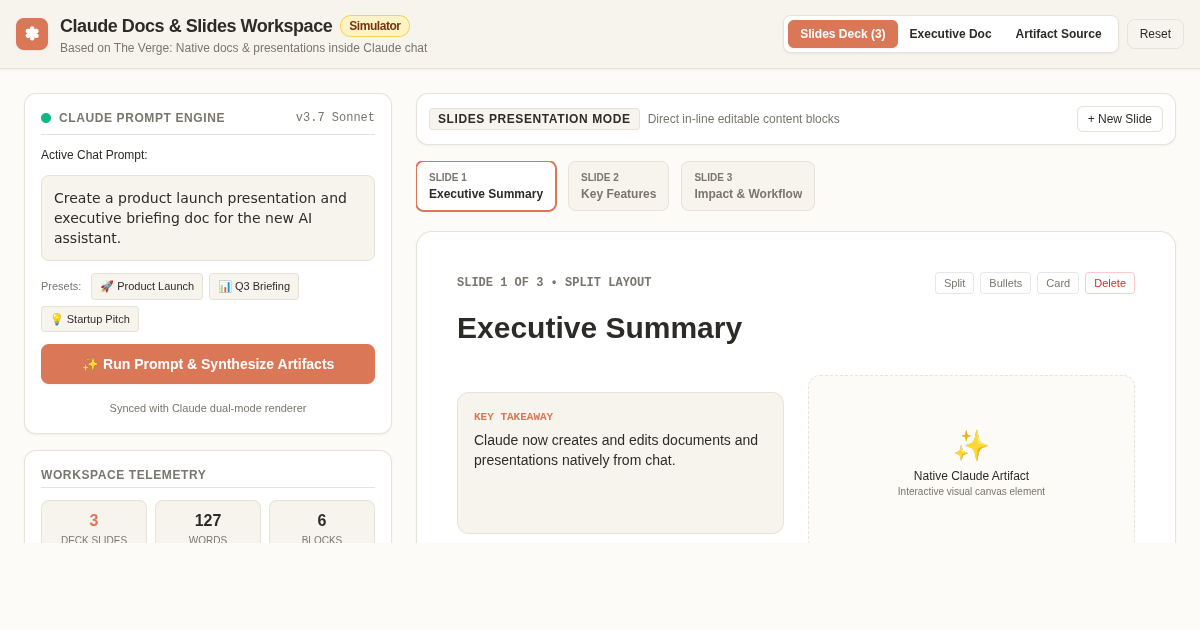Select Slide 1 Executive Summary tab
The image size is (1200, 630).
click(x=486, y=186)
